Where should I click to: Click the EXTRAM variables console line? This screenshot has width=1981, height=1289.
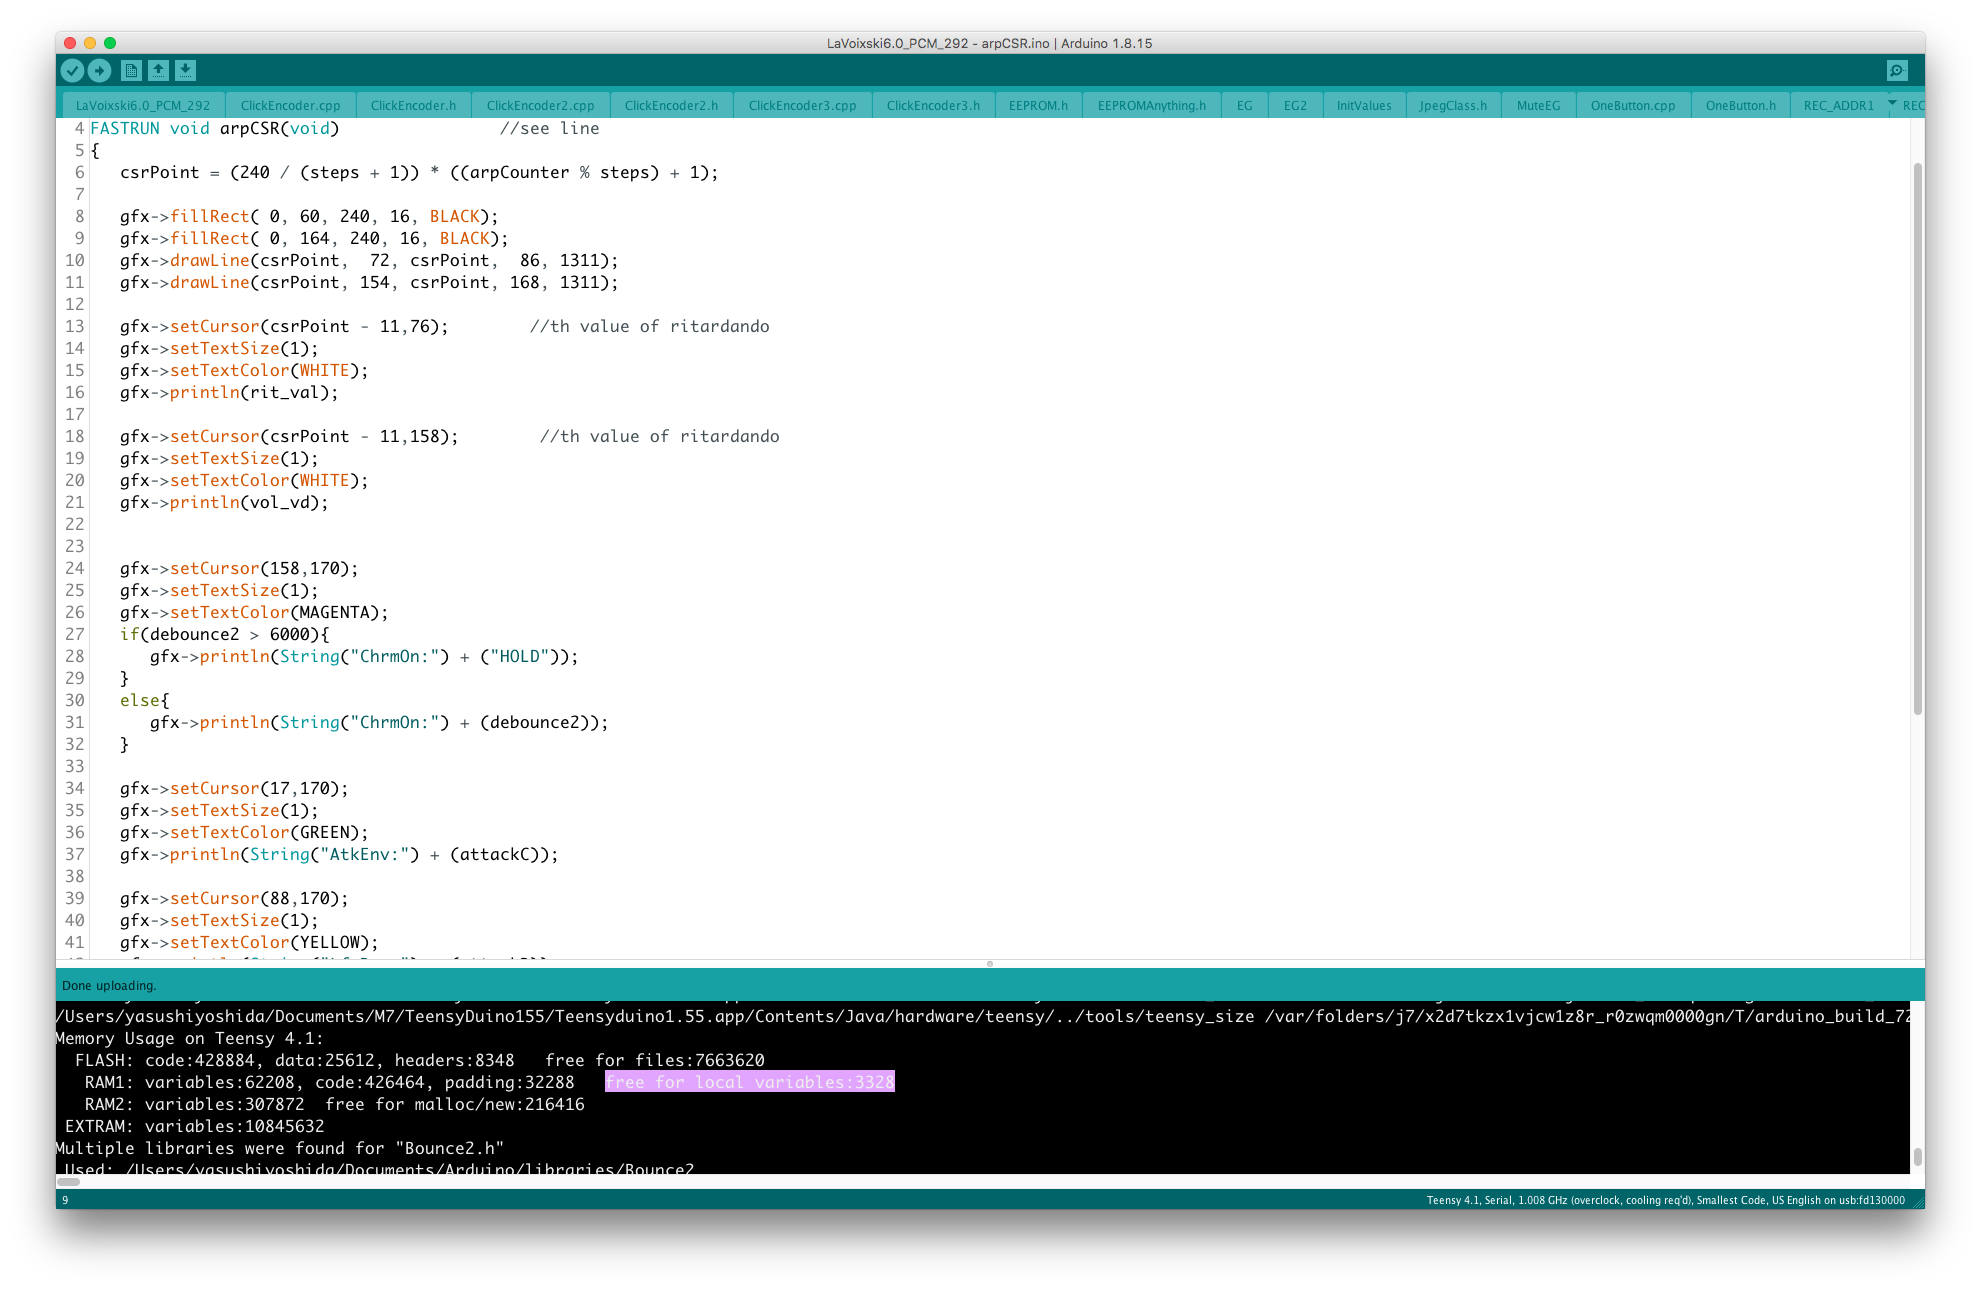pos(195,1126)
